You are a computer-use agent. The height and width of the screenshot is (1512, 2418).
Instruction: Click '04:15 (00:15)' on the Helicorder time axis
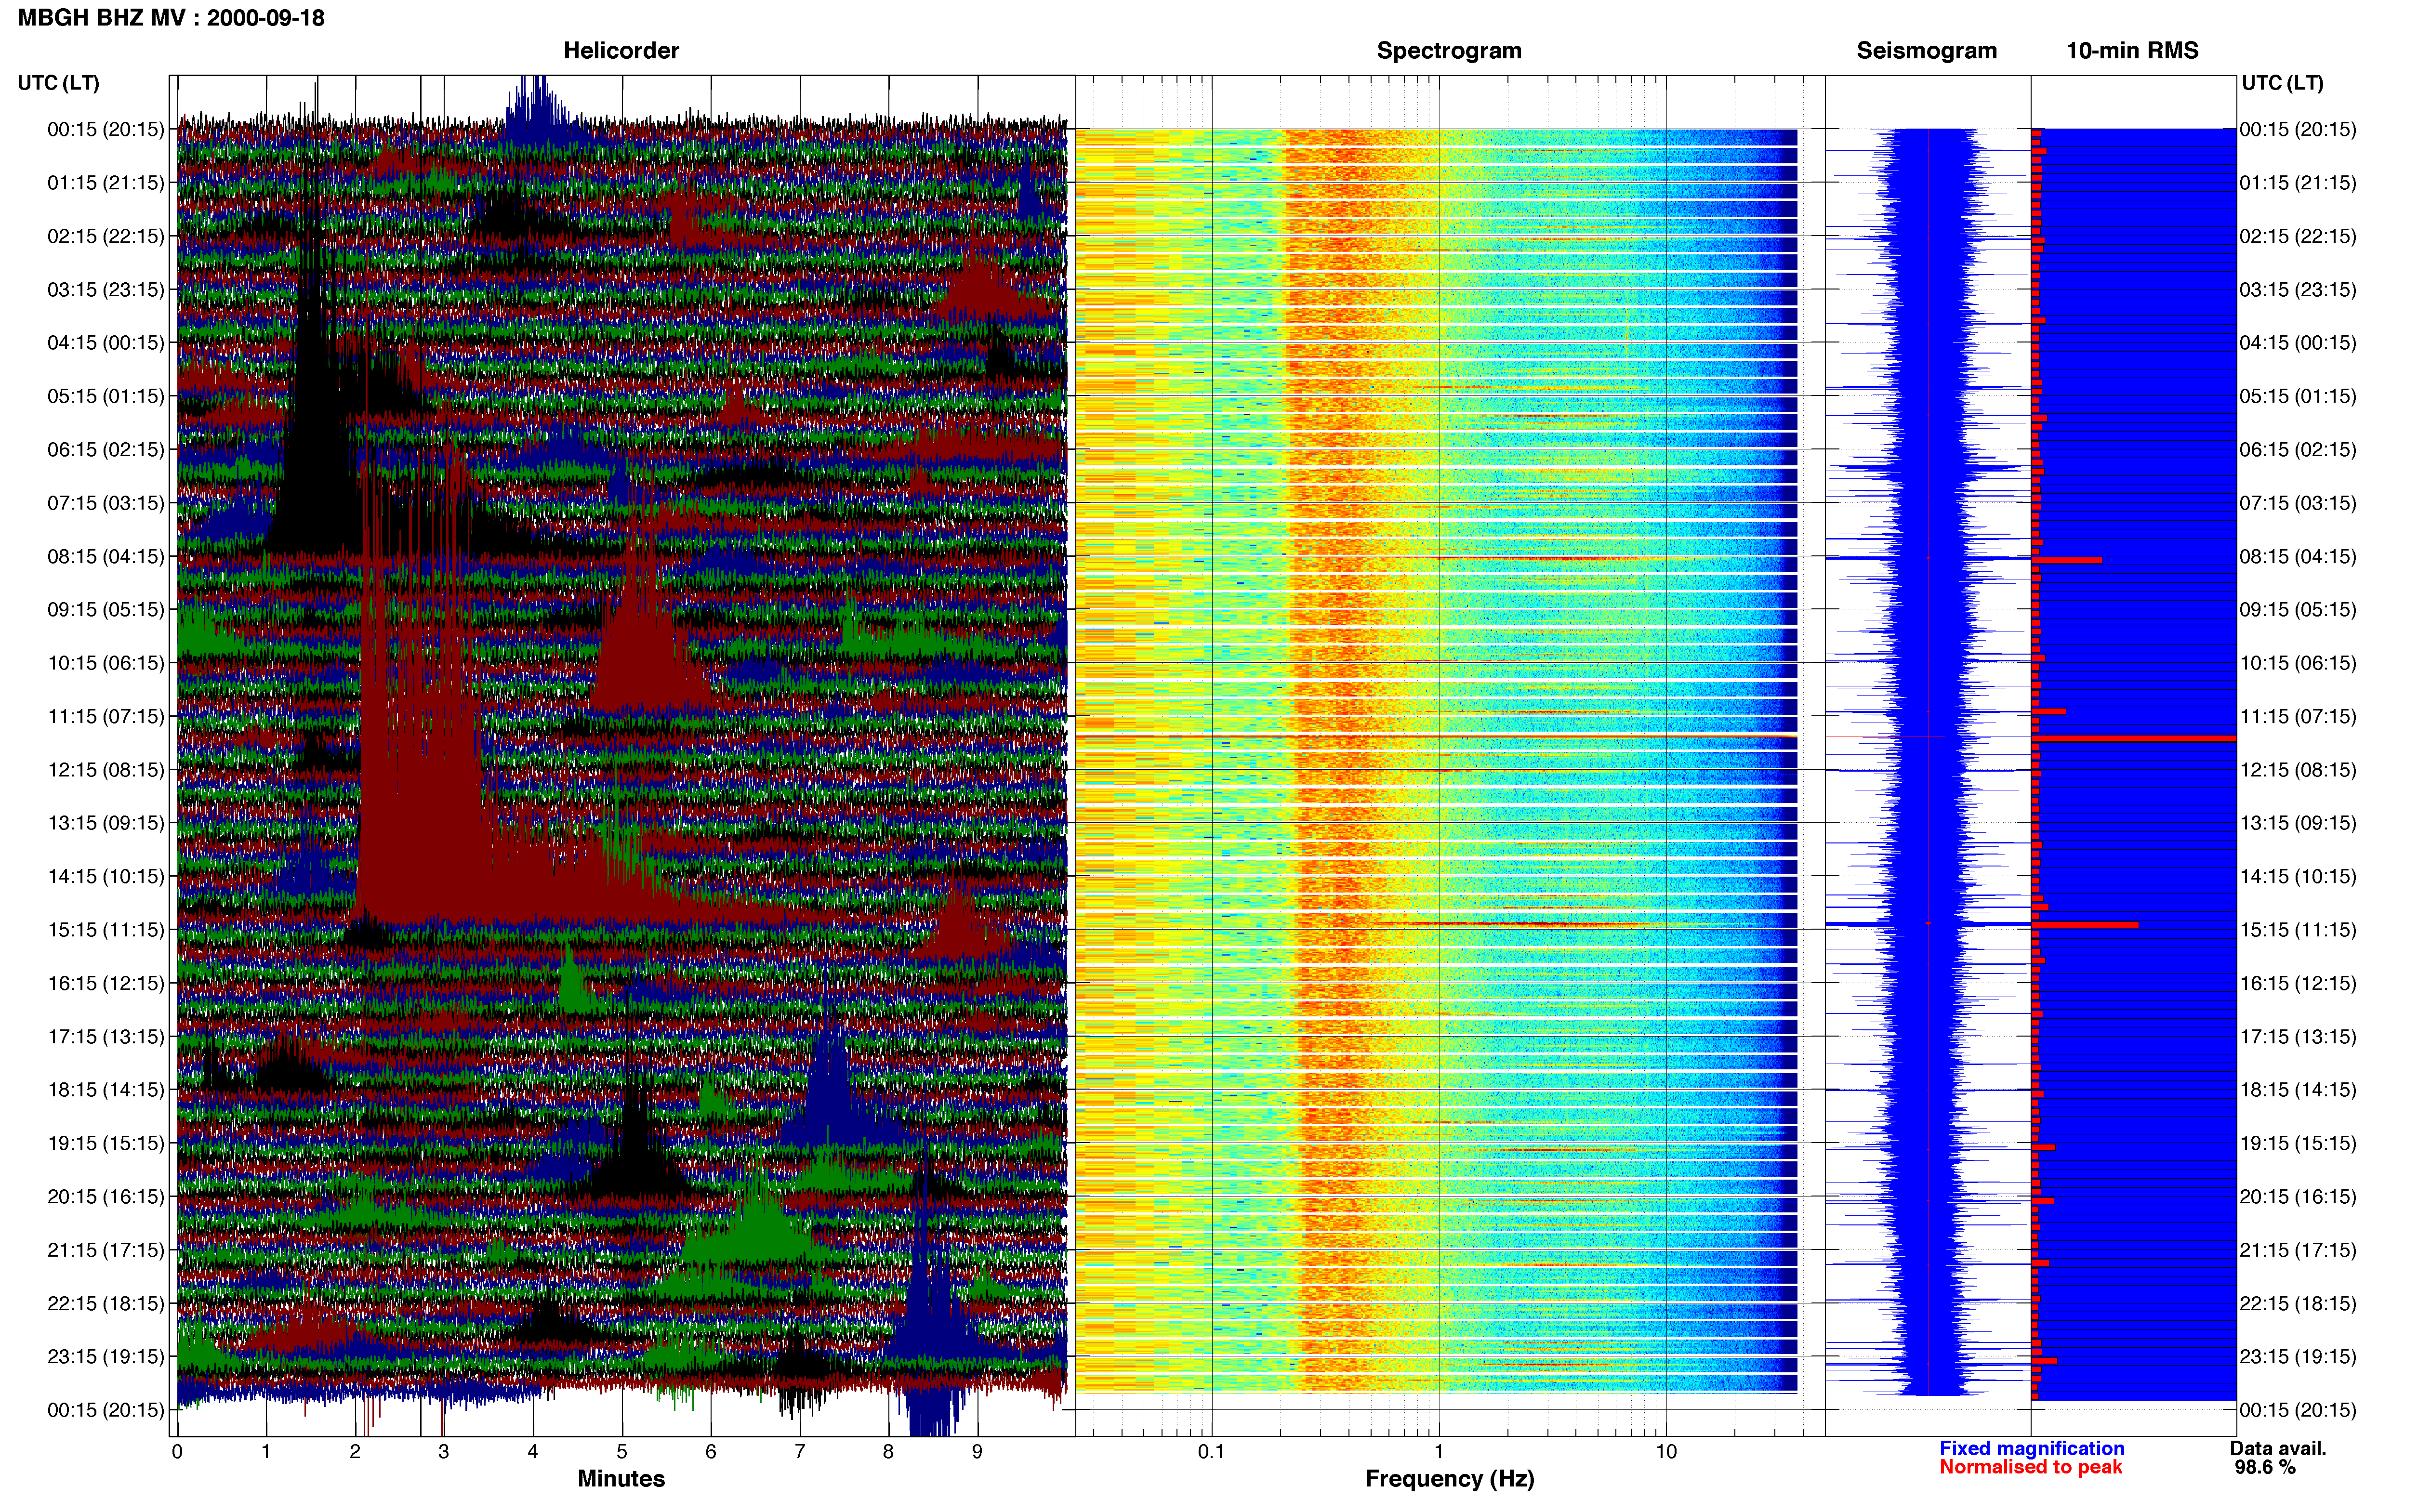(106, 343)
